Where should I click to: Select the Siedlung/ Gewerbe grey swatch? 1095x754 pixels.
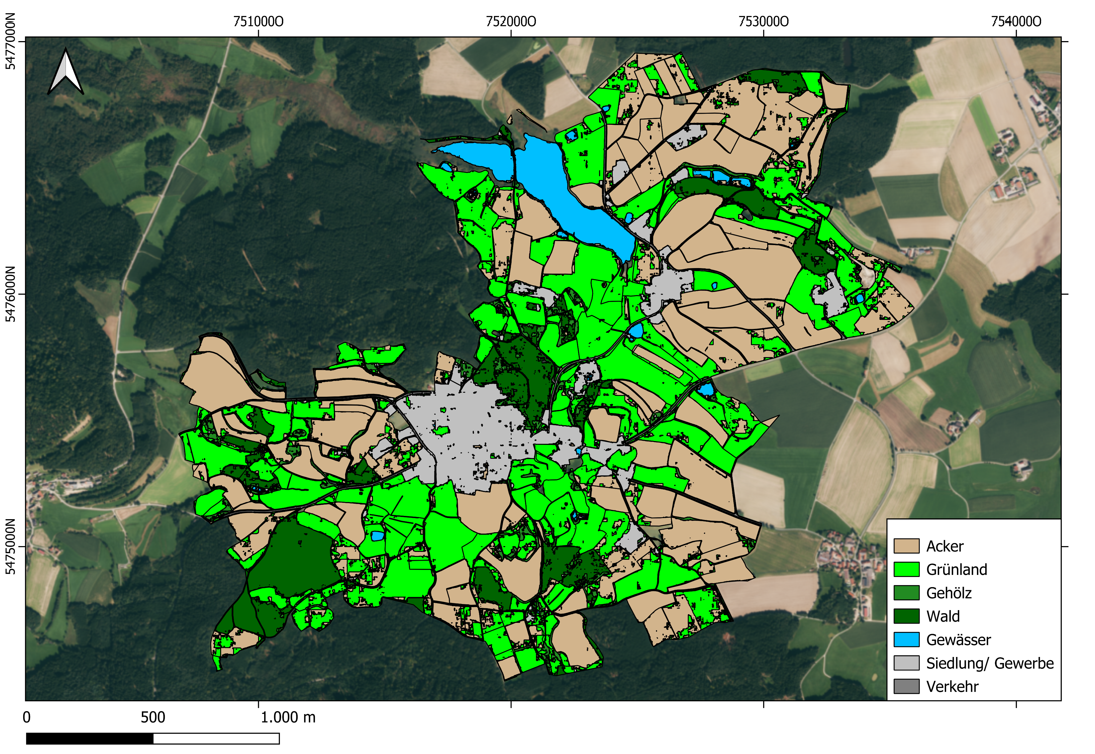coord(906,663)
